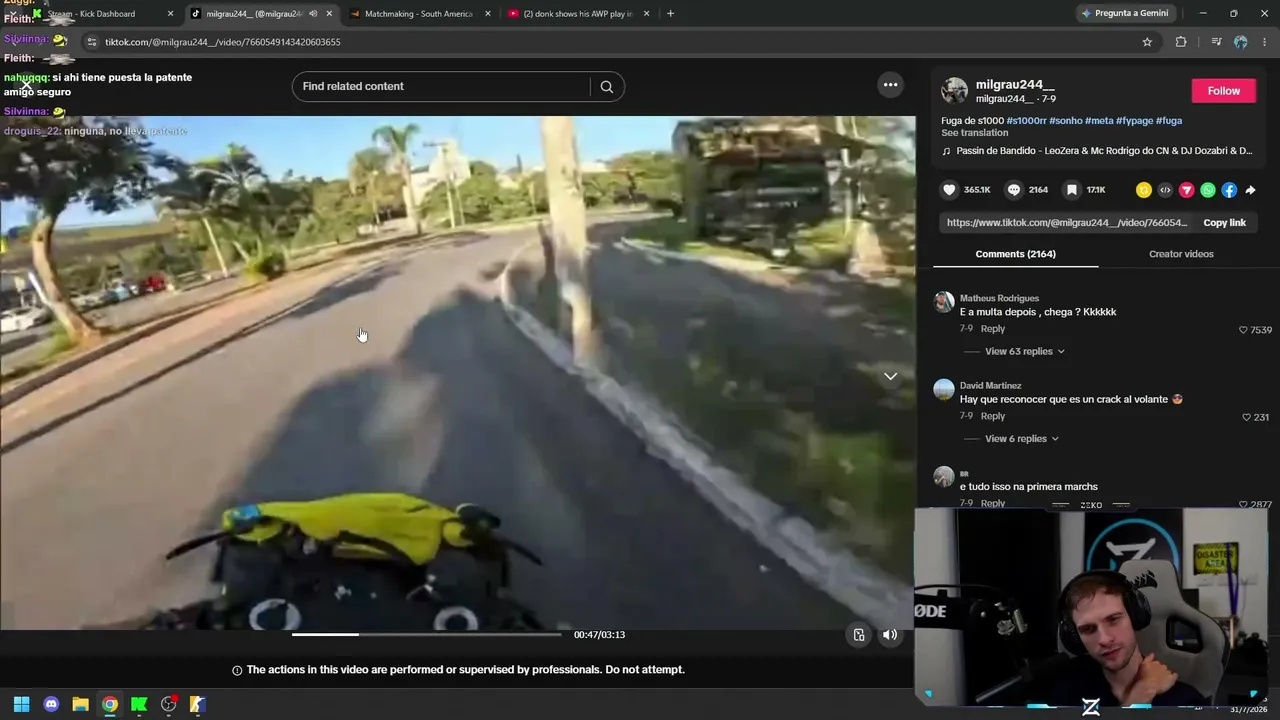Open the Chrome three-dot menu

click(1265, 42)
